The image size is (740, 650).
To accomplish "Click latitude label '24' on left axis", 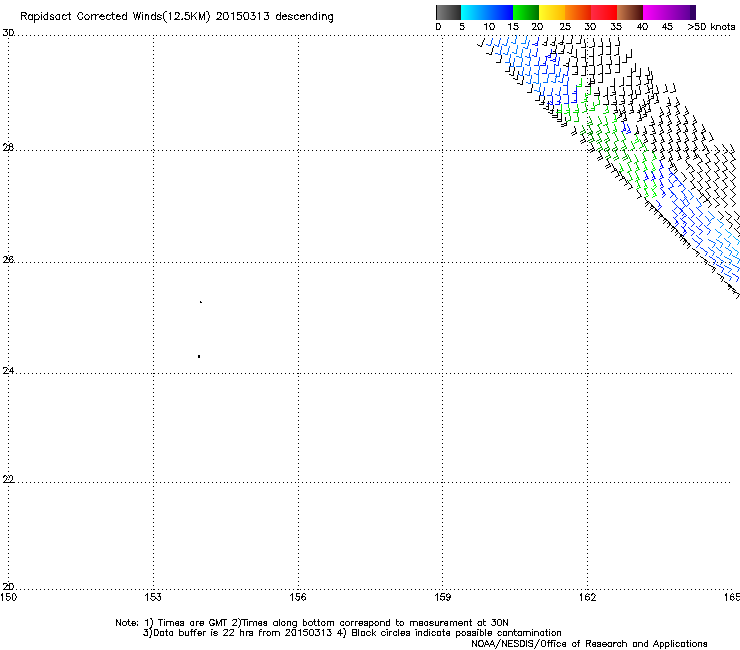I will pos(8,371).
